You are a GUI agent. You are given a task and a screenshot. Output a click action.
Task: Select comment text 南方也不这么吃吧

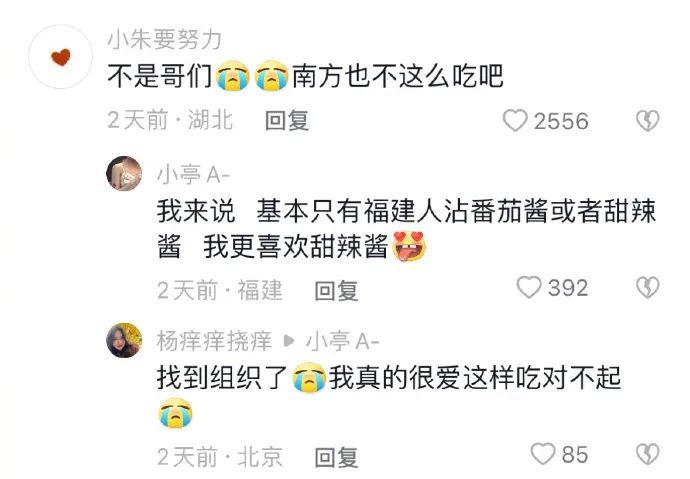(x=398, y=76)
